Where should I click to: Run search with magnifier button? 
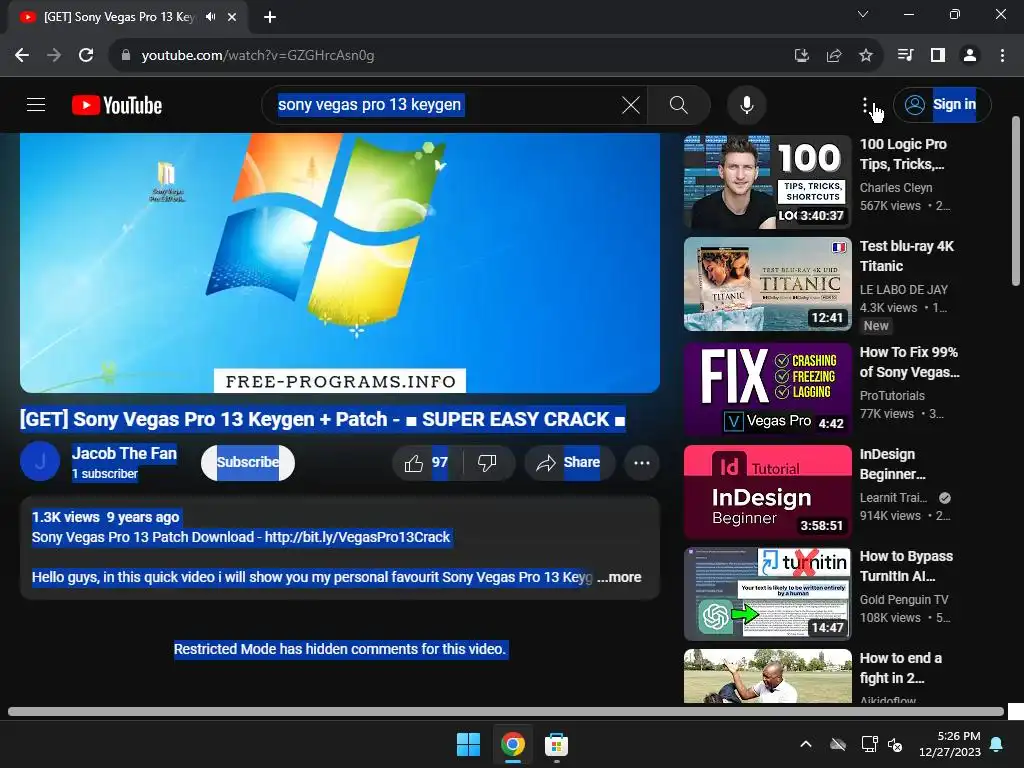(679, 105)
